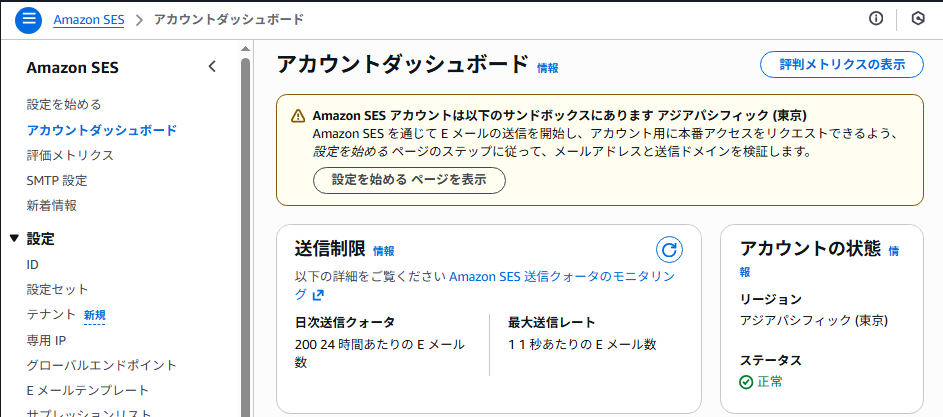The width and height of the screenshot is (943, 417).
Task: Open 情報 link beside アカウントダッシュボード heading
Action: point(548,68)
